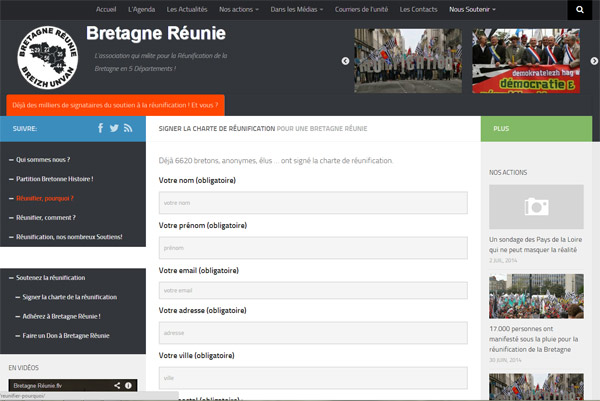Image resolution: width=600 pixels, height=401 pixels.
Task: Go to Accueil in top navigation
Action: coord(106,9)
